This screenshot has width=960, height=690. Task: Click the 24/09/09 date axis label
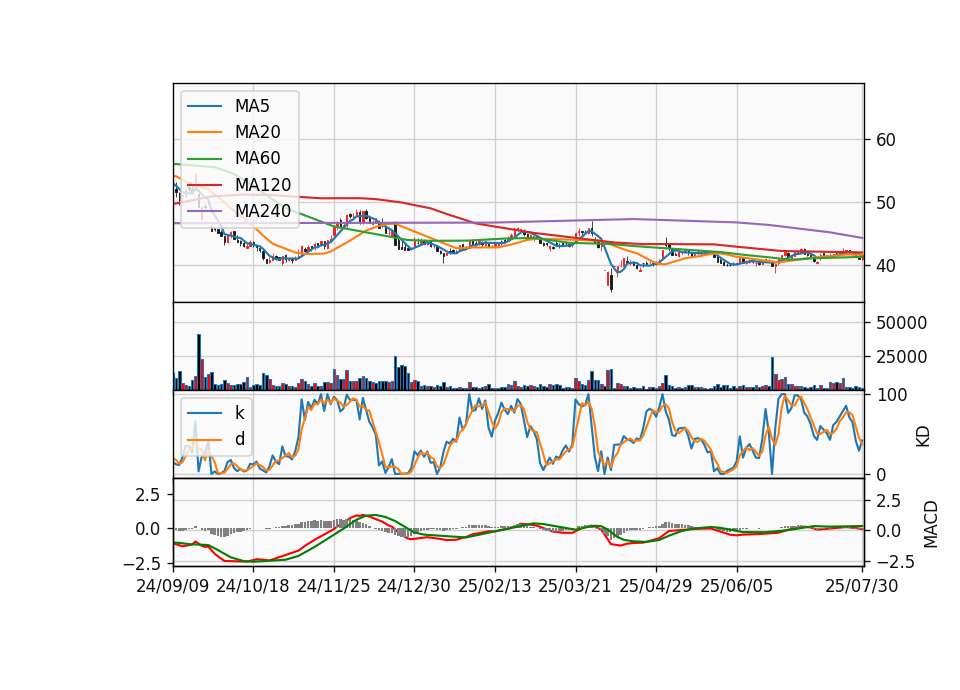[x=173, y=586]
